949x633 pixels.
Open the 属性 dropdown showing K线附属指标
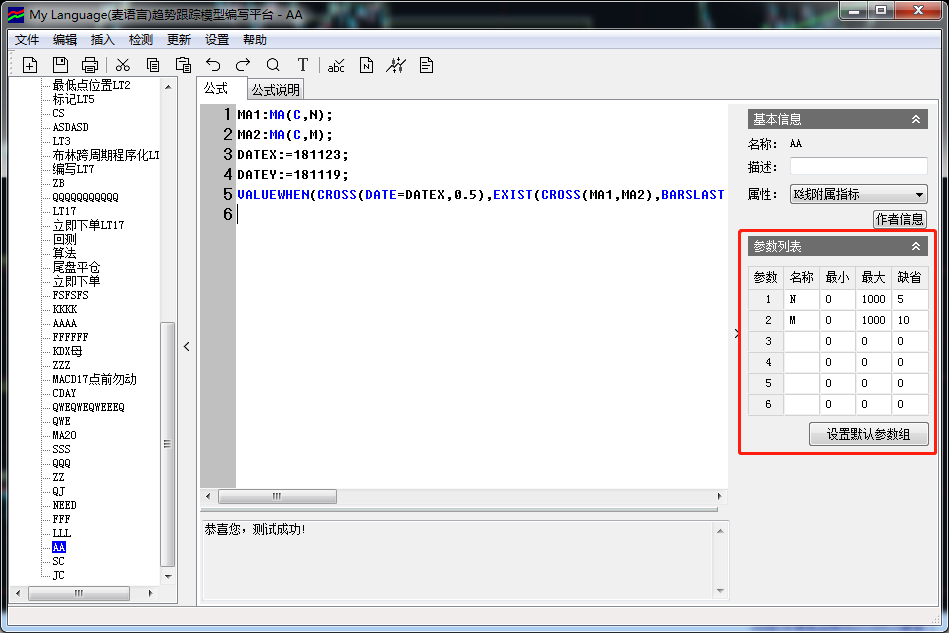tap(858, 194)
